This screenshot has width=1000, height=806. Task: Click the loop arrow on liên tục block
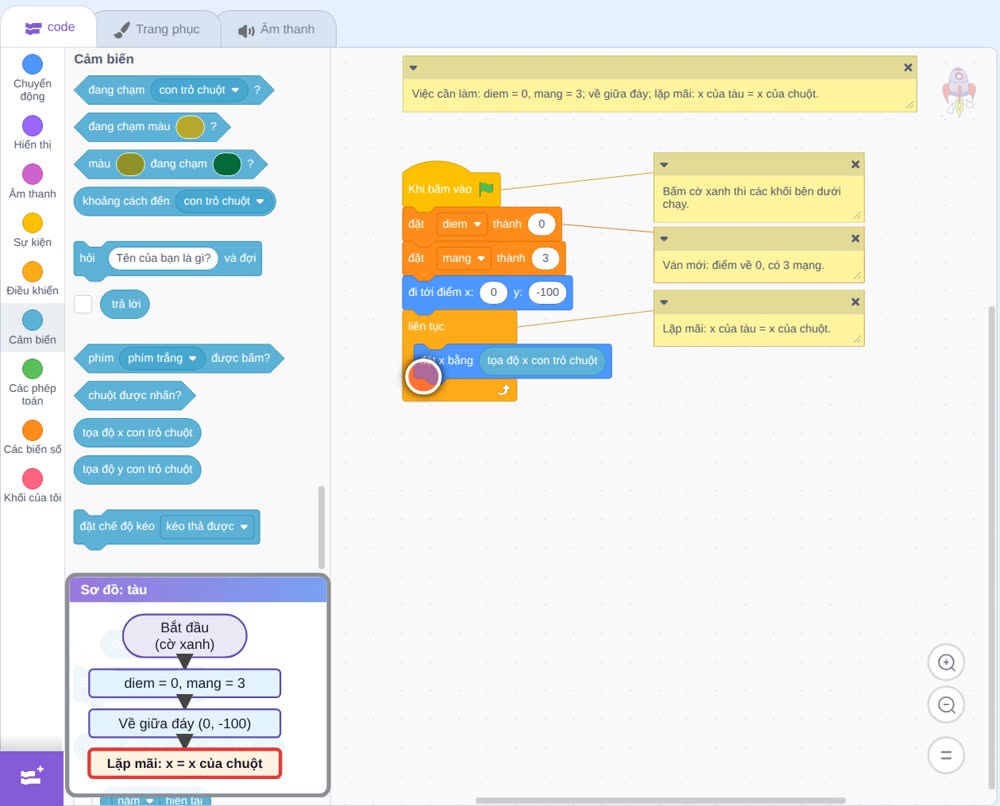pos(504,390)
